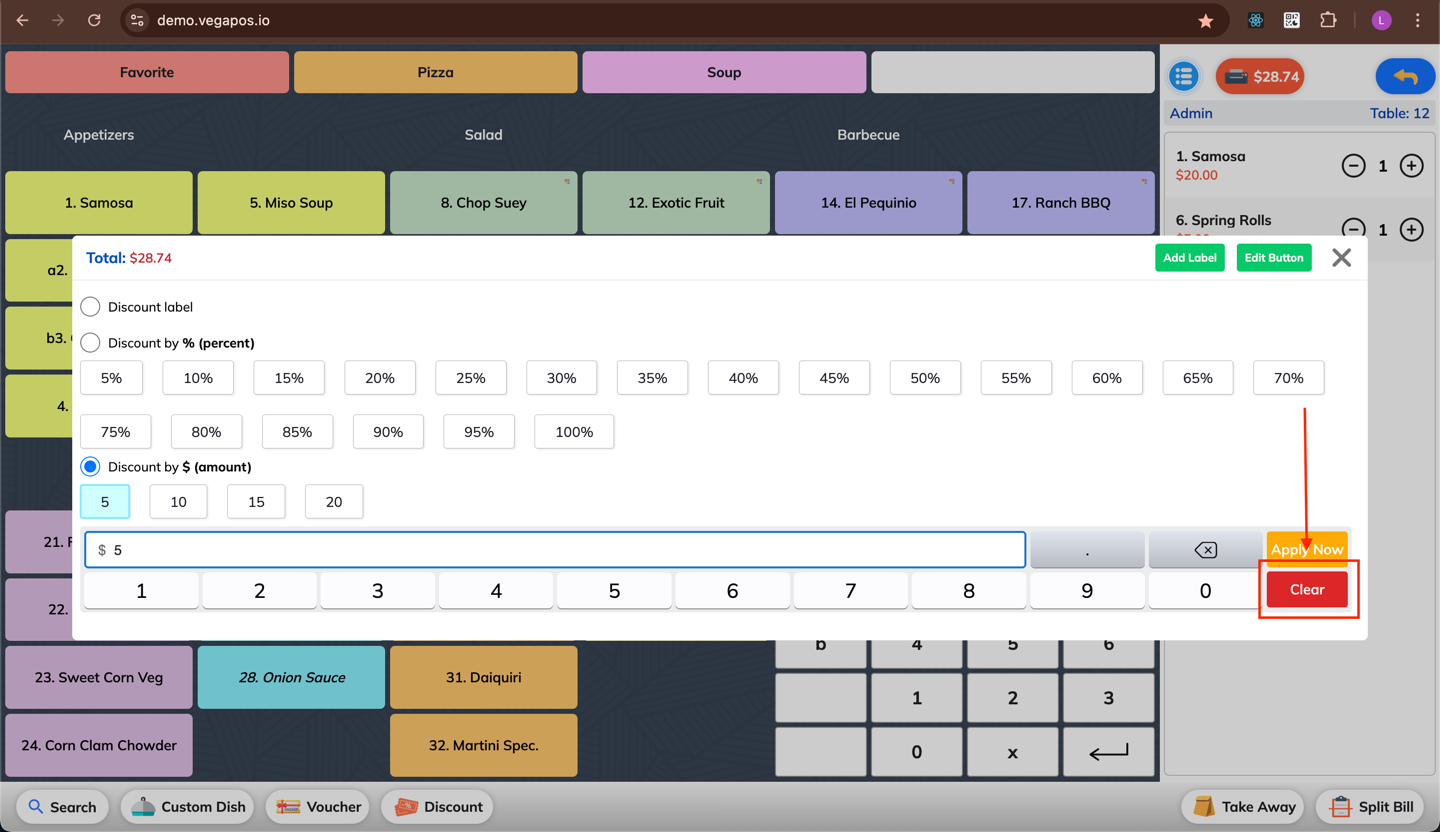Image resolution: width=1440 pixels, height=832 pixels.
Task: Click the Edit Button green button
Action: coord(1274,258)
